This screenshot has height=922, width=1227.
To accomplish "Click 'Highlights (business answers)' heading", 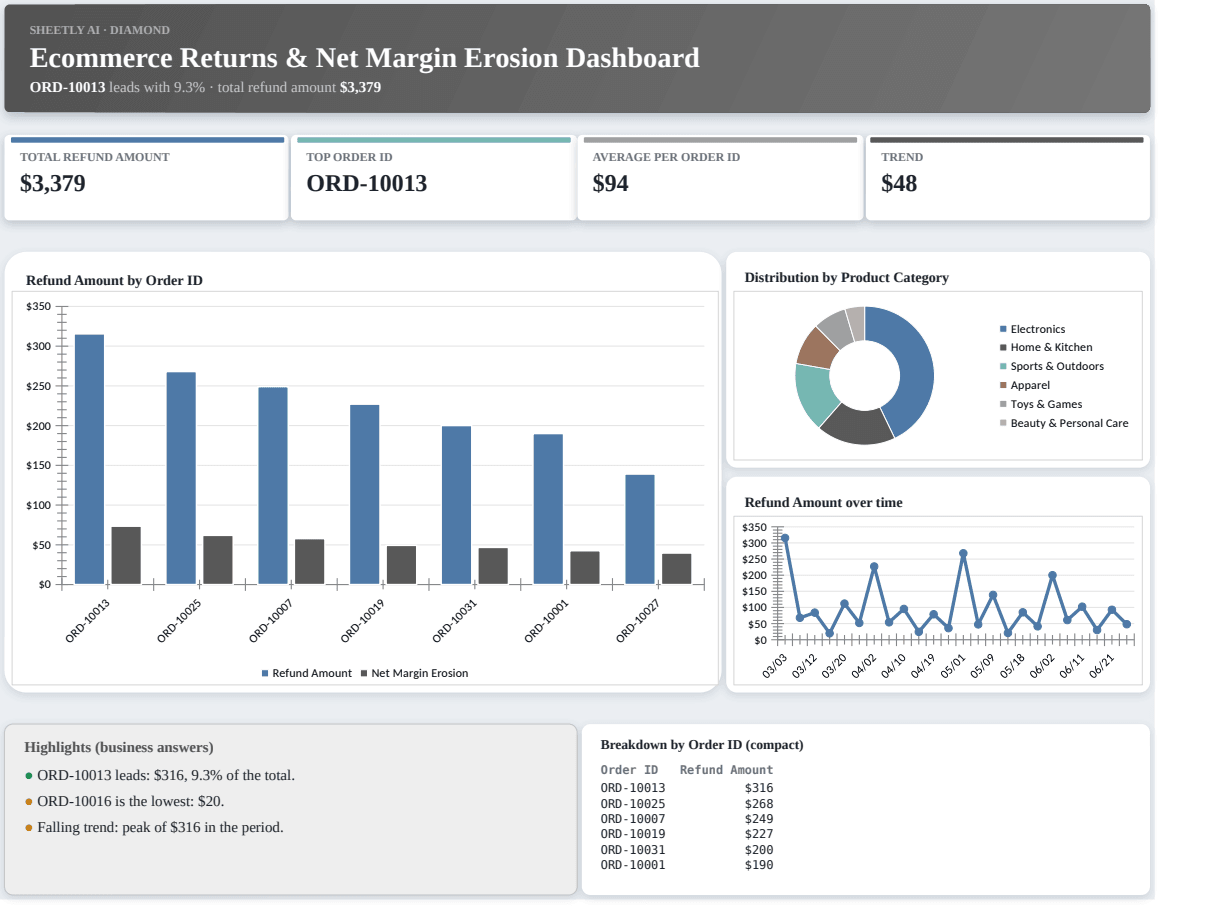I will coord(119,747).
